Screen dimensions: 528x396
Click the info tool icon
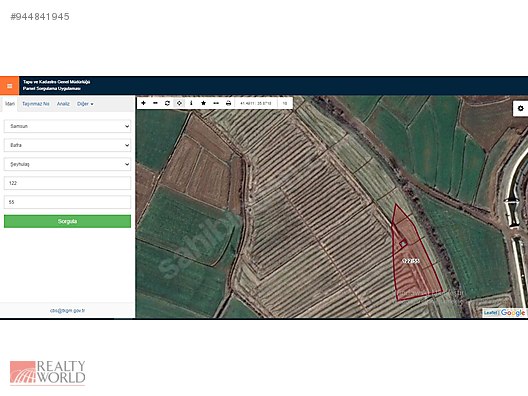point(191,103)
